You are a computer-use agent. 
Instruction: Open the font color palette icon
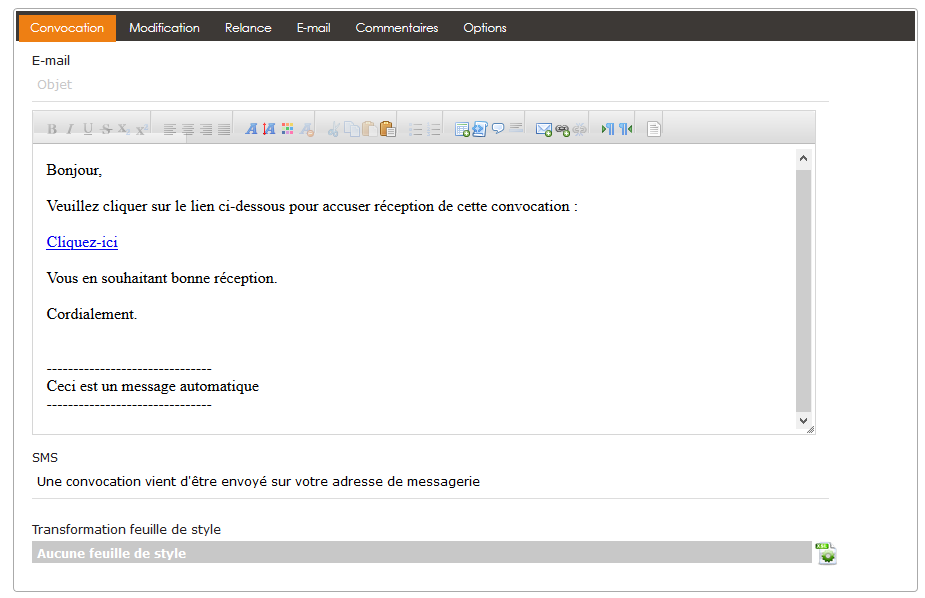[288, 129]
